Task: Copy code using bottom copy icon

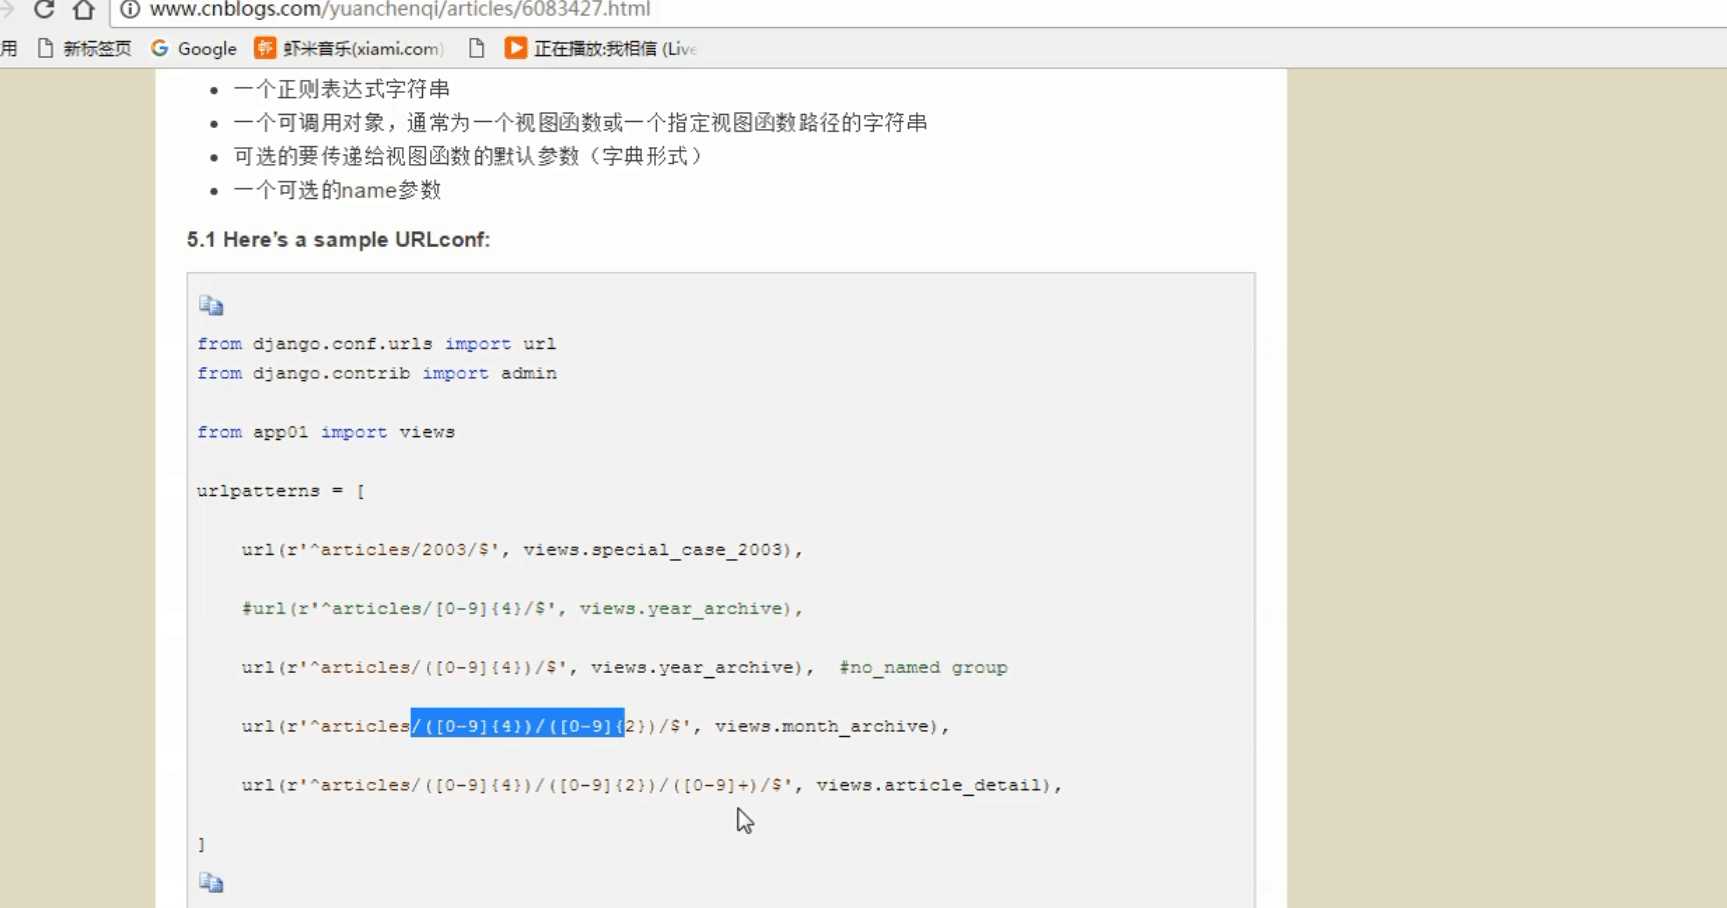Action: 211,882
